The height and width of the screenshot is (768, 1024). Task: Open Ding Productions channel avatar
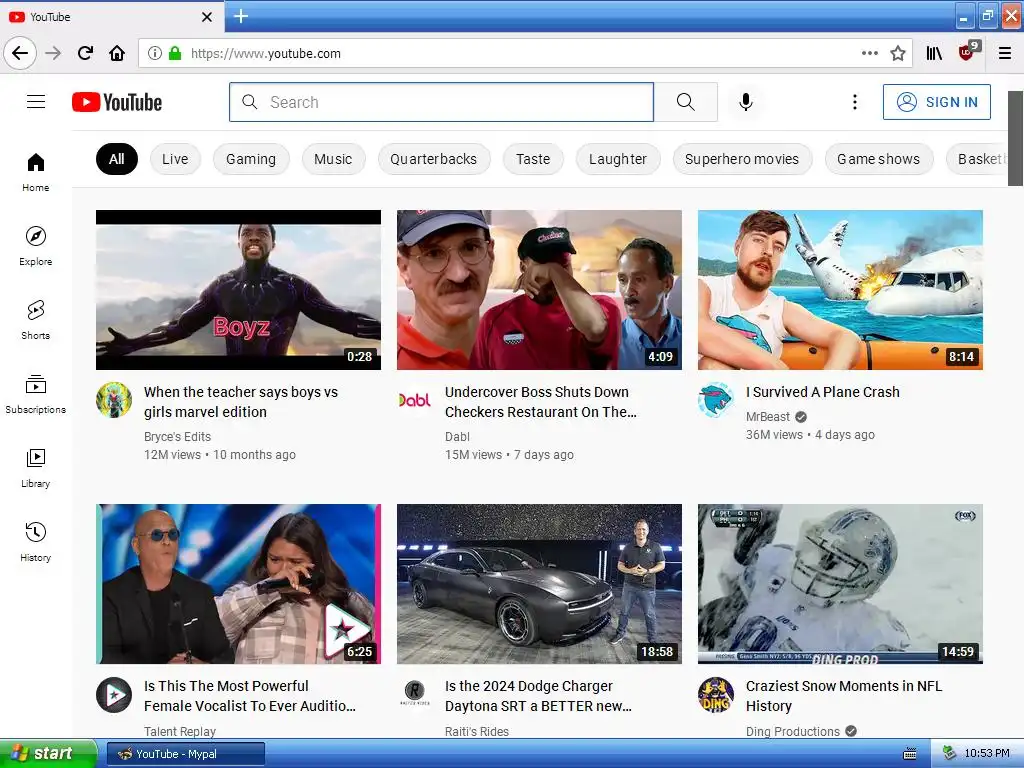[x=716, y=694]
